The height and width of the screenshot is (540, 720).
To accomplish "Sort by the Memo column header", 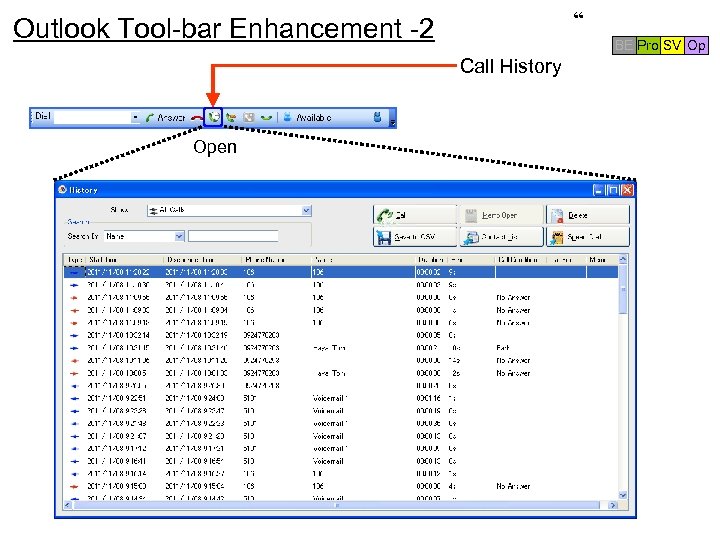I will (603, 259).
